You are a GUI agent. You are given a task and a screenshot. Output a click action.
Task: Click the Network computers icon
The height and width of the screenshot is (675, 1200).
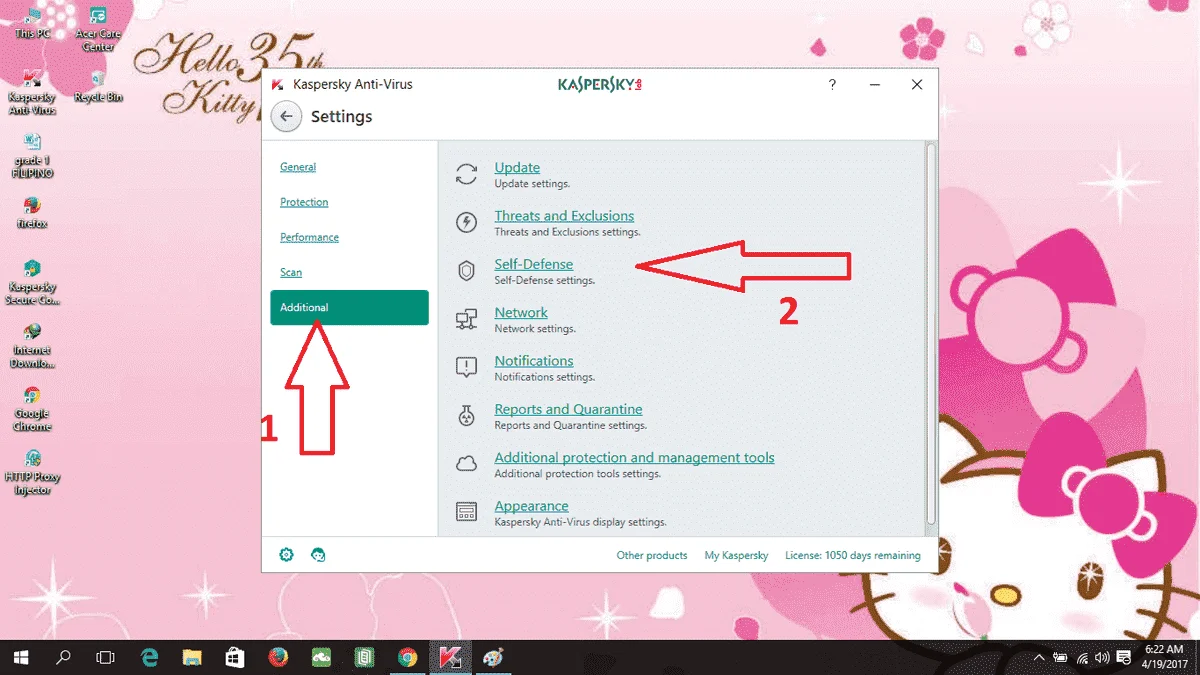click(466, 319)
